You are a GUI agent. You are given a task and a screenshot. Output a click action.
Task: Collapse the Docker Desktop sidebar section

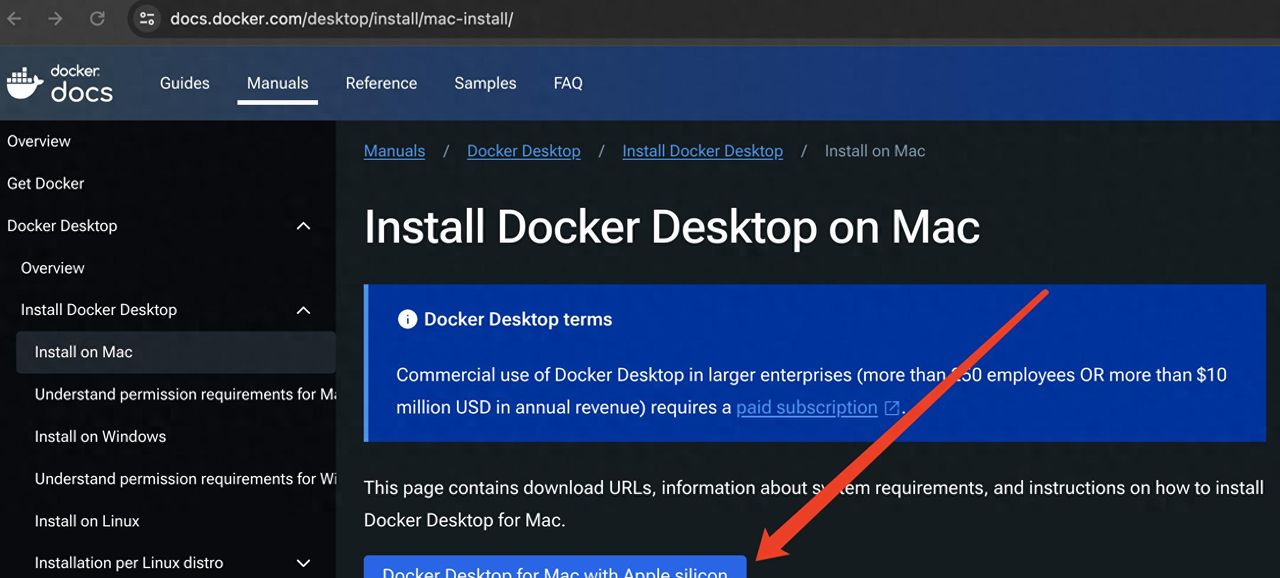coord(303,225)
